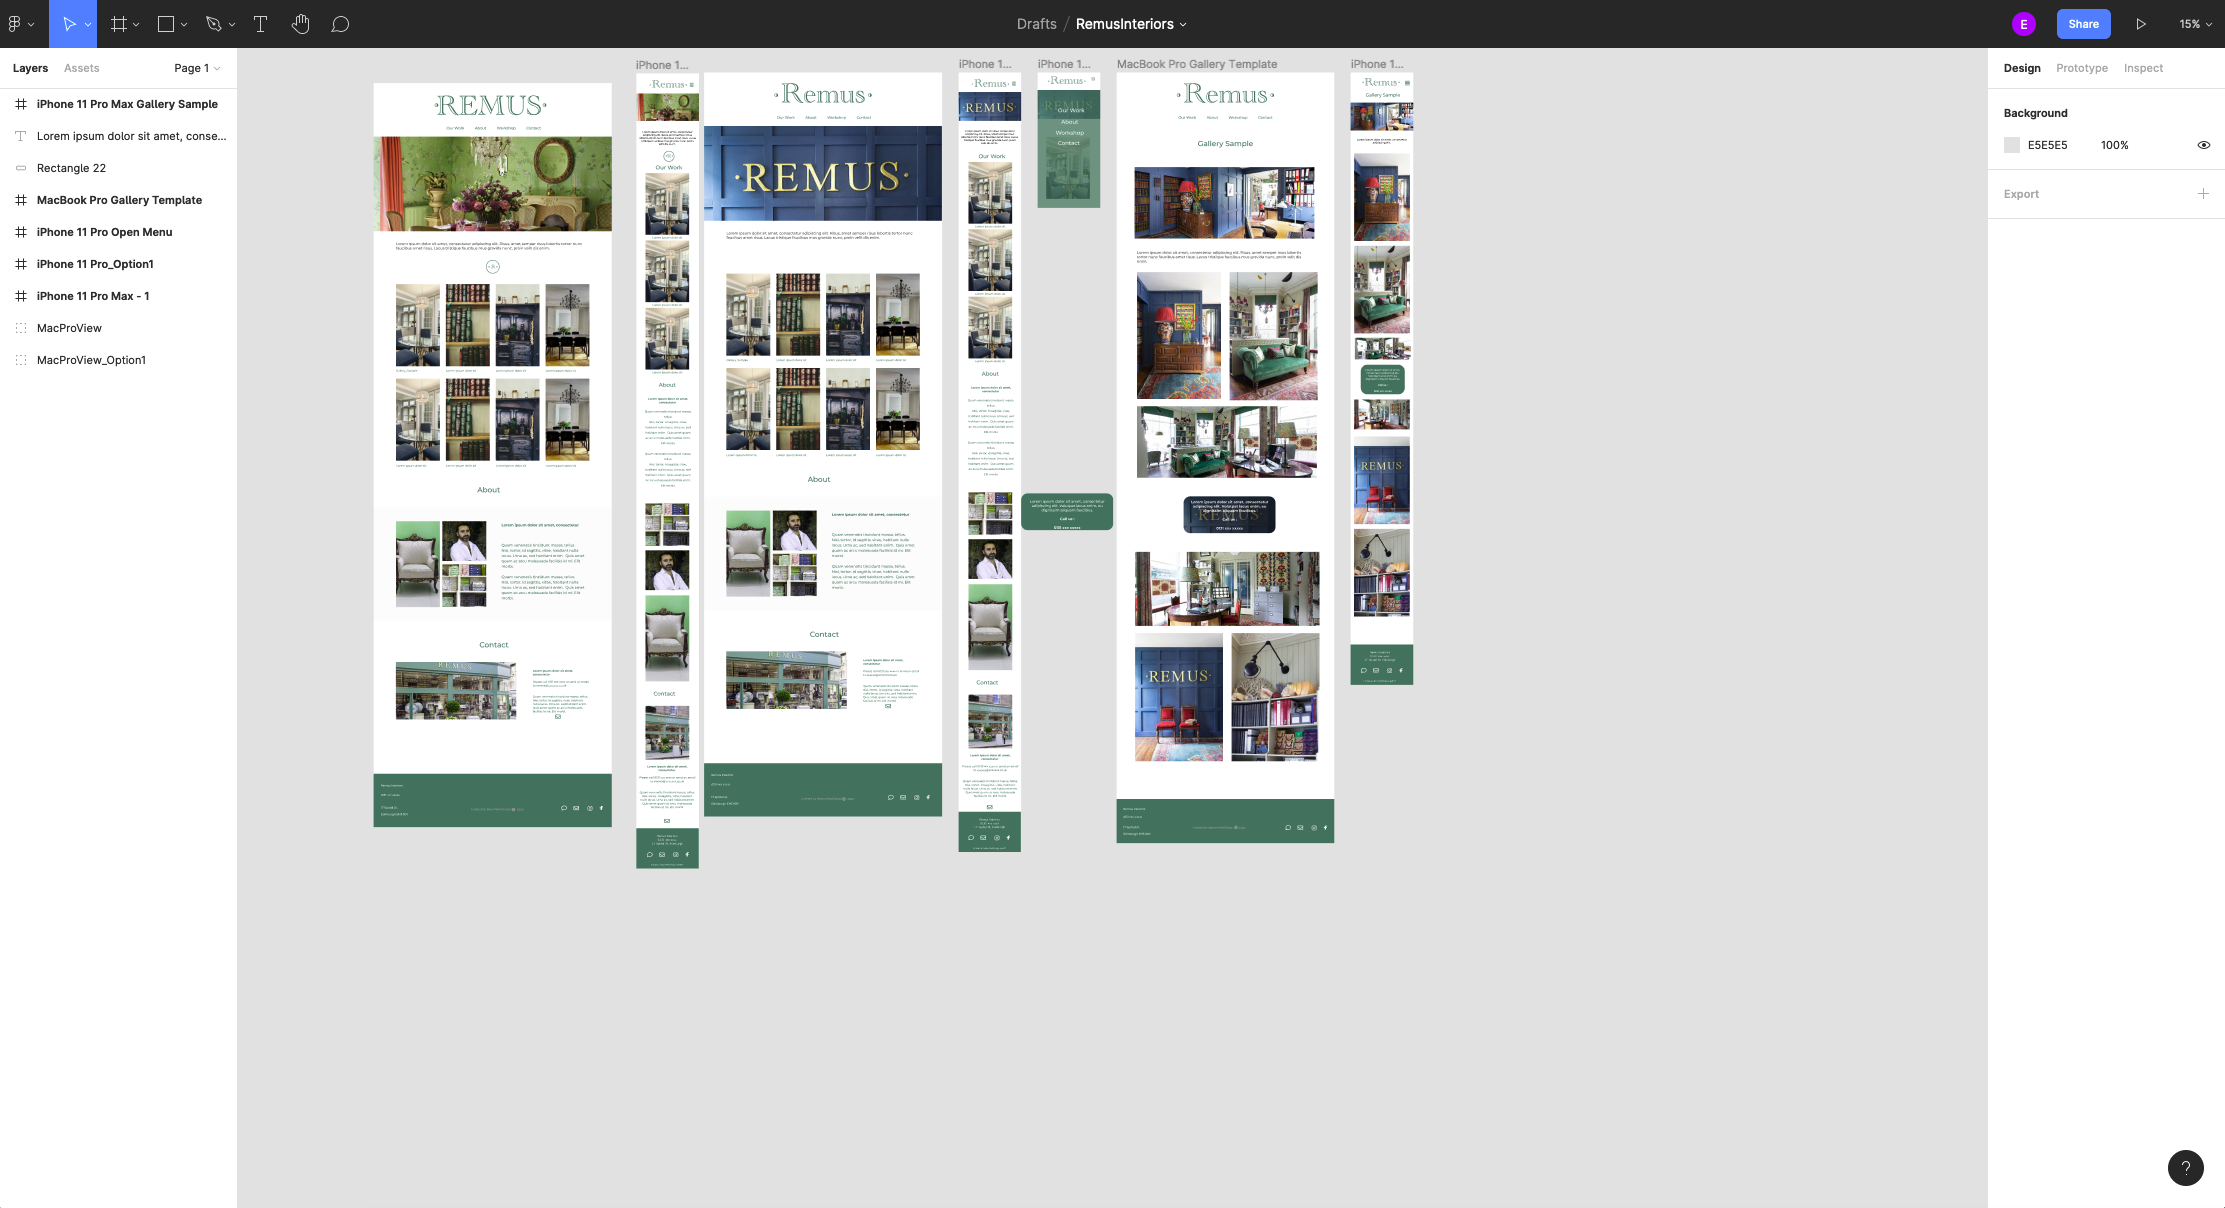Click the Export section label
The width and height of the screenshot is (2225, 1208).
coord(2021,194)
